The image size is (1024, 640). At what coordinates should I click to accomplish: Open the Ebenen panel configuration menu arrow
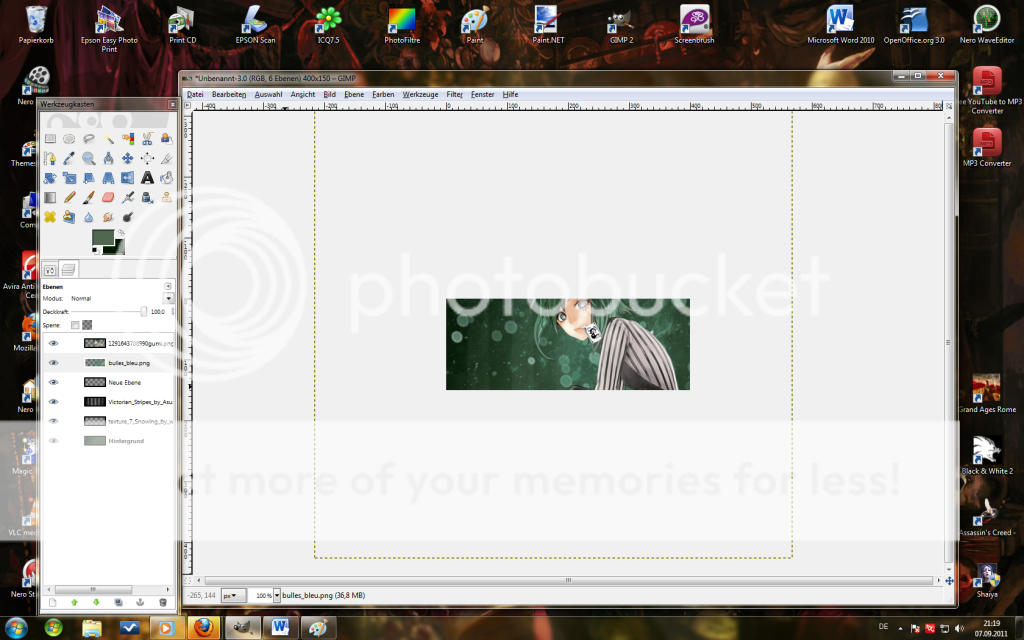tap(168, 286)
